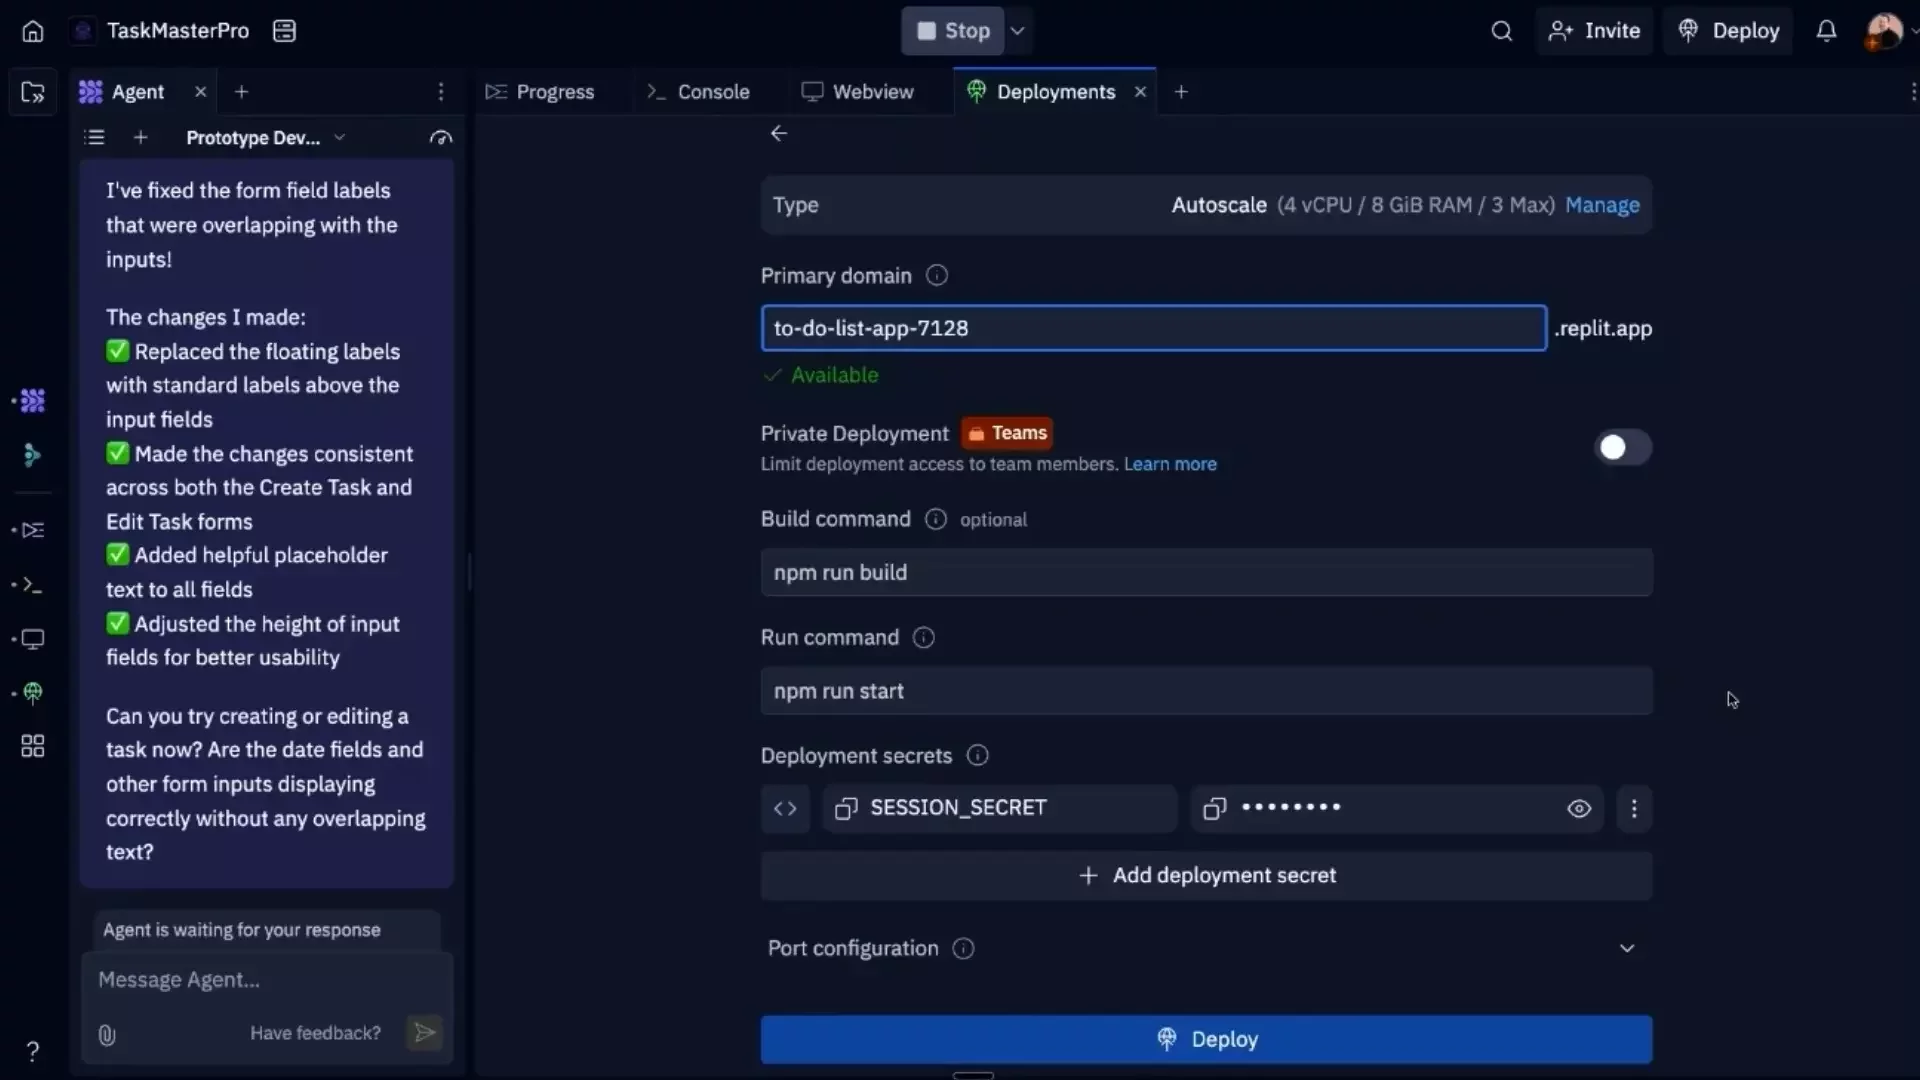Click the Manage link next to Autoscale
The height and width of the screenshot is (1080, 1920).
1603,205
